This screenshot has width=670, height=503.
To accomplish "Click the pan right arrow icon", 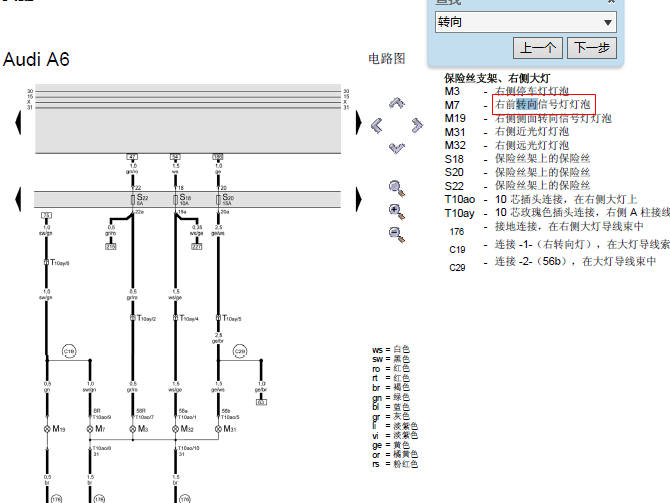I will (417, 125).
